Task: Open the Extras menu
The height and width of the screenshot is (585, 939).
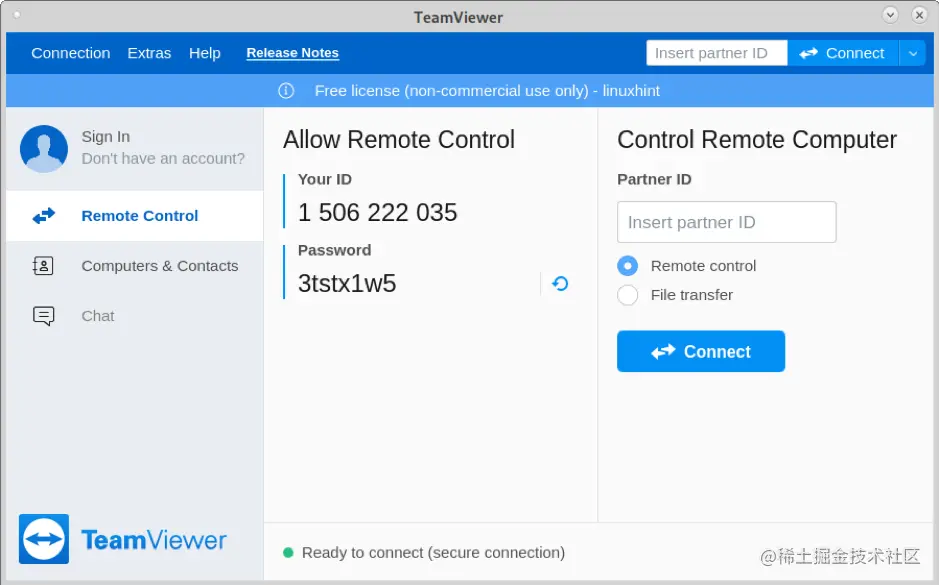Action: coord(149,53)
